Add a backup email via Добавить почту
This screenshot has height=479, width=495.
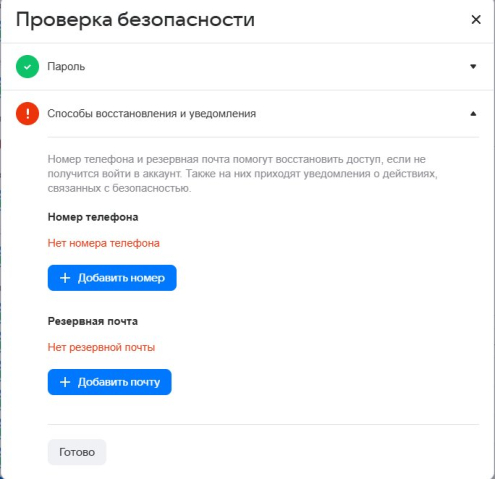click(109, 382)
